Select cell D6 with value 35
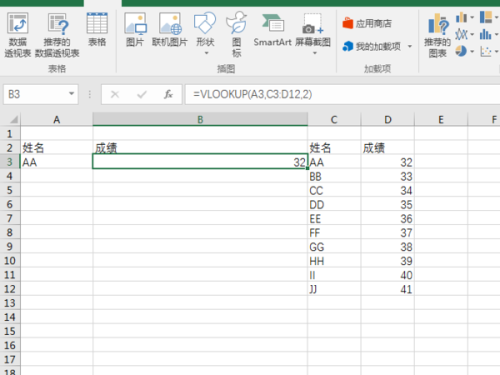 point(388,204)
